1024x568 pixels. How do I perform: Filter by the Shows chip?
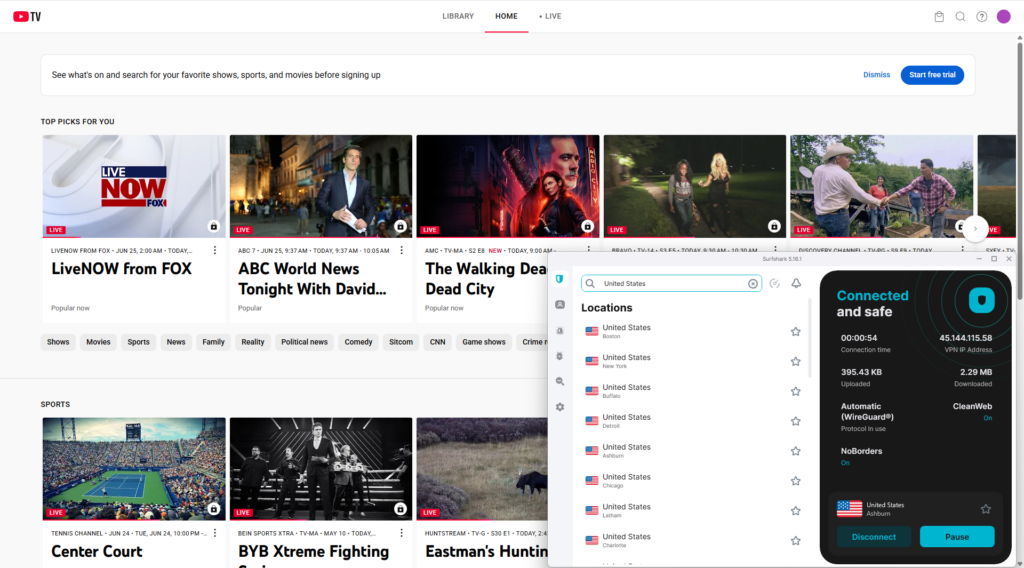point(58,342)
